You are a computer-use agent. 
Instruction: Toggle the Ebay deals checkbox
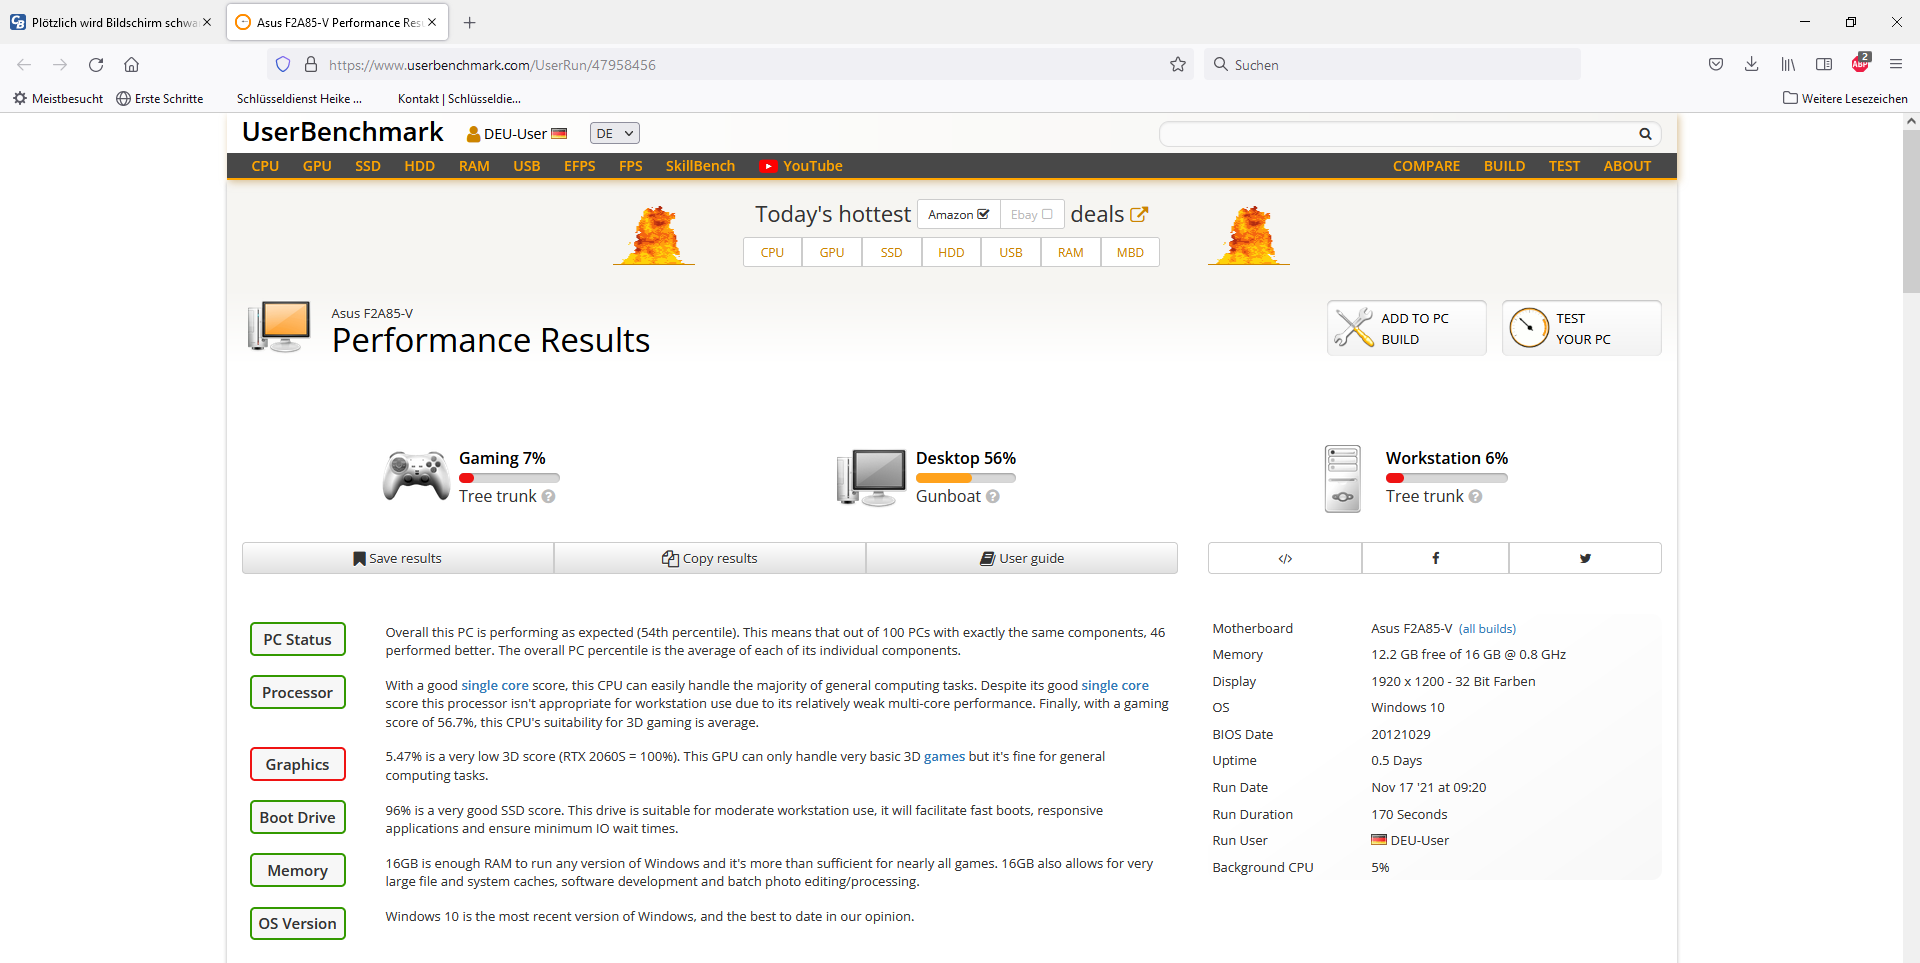[x=1047, y=214]
